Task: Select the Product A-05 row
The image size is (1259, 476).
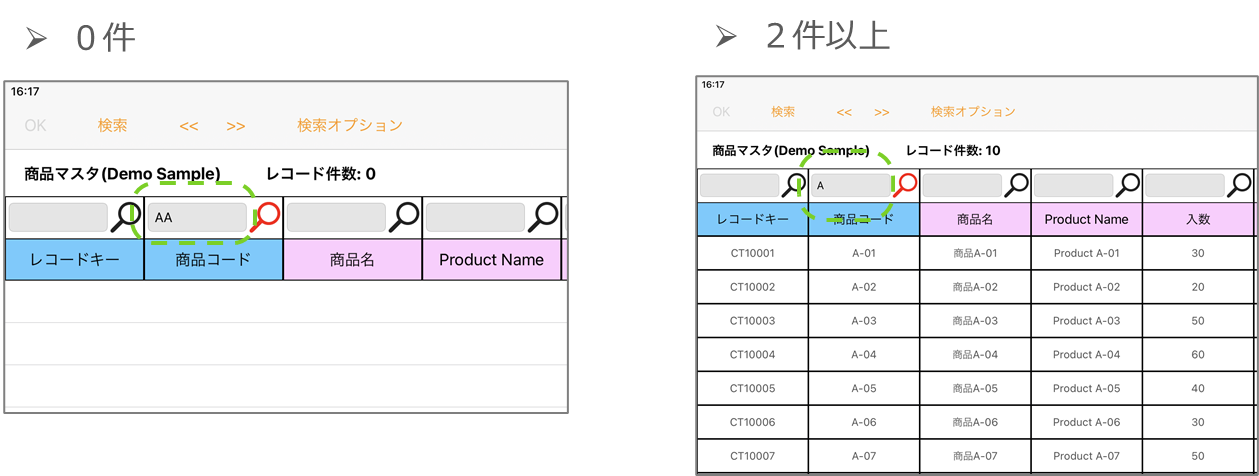Action: [x=1086, y=389]
